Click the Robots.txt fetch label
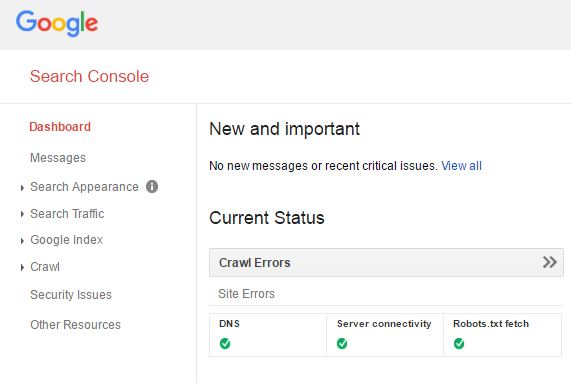The image size is (571, 383). [x=491, y=324]
